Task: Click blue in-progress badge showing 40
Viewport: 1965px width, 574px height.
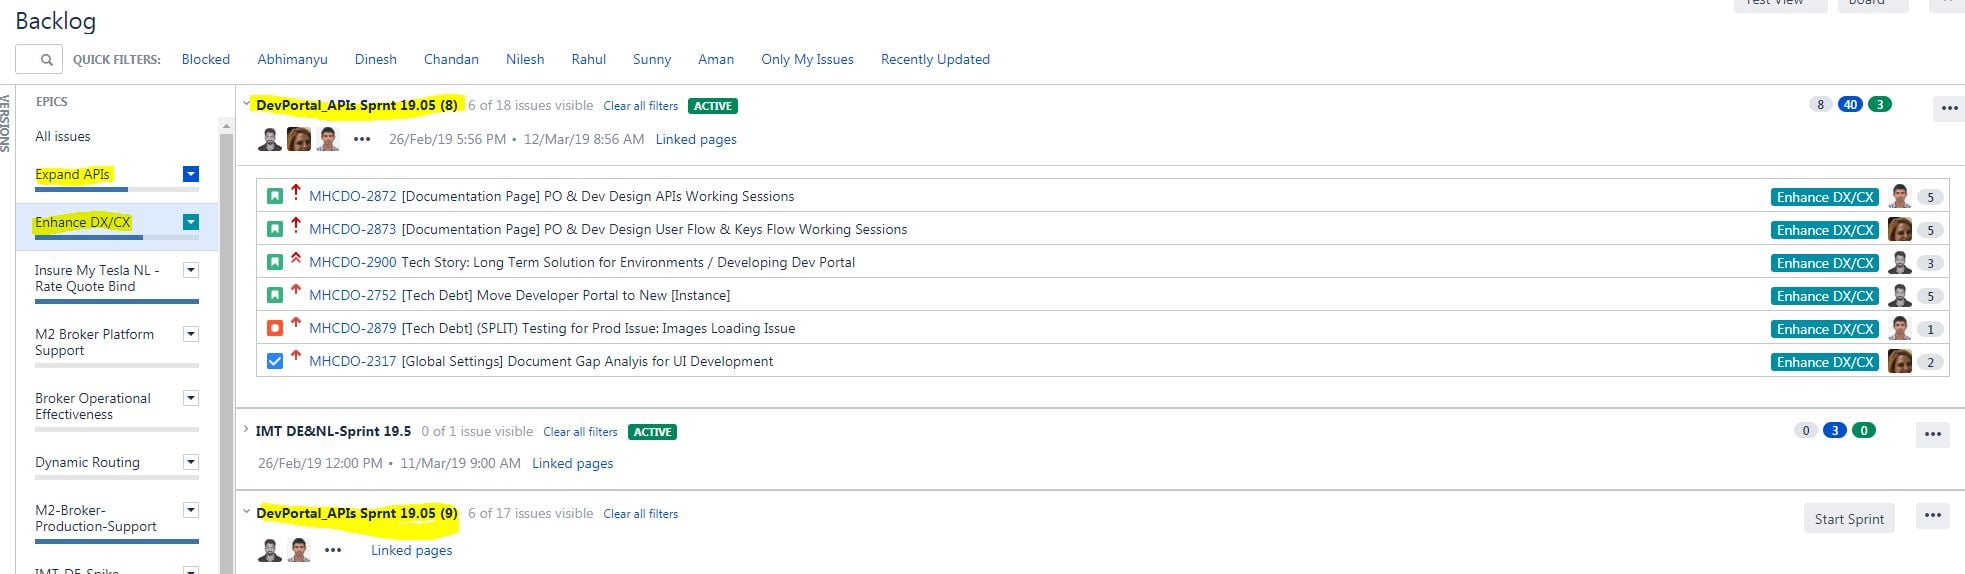Action: (1850, 104)
